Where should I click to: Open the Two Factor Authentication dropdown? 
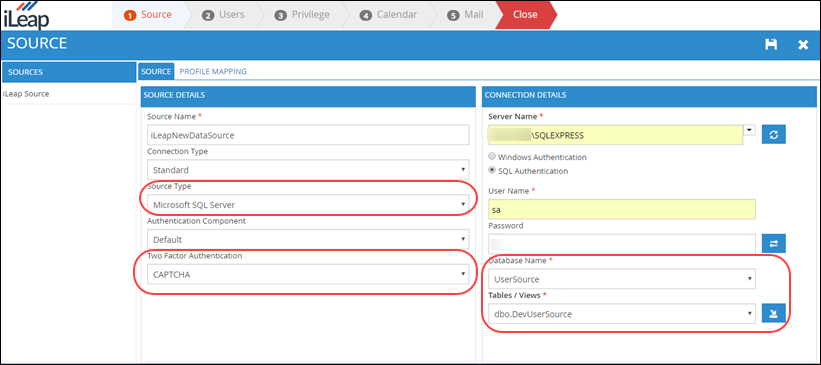tap(308, 274)
